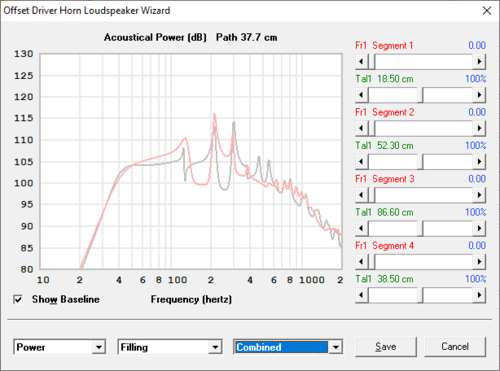Screen dimensions: 500x371
Task: Open the Power dropdown list
Action: [99, 347]
